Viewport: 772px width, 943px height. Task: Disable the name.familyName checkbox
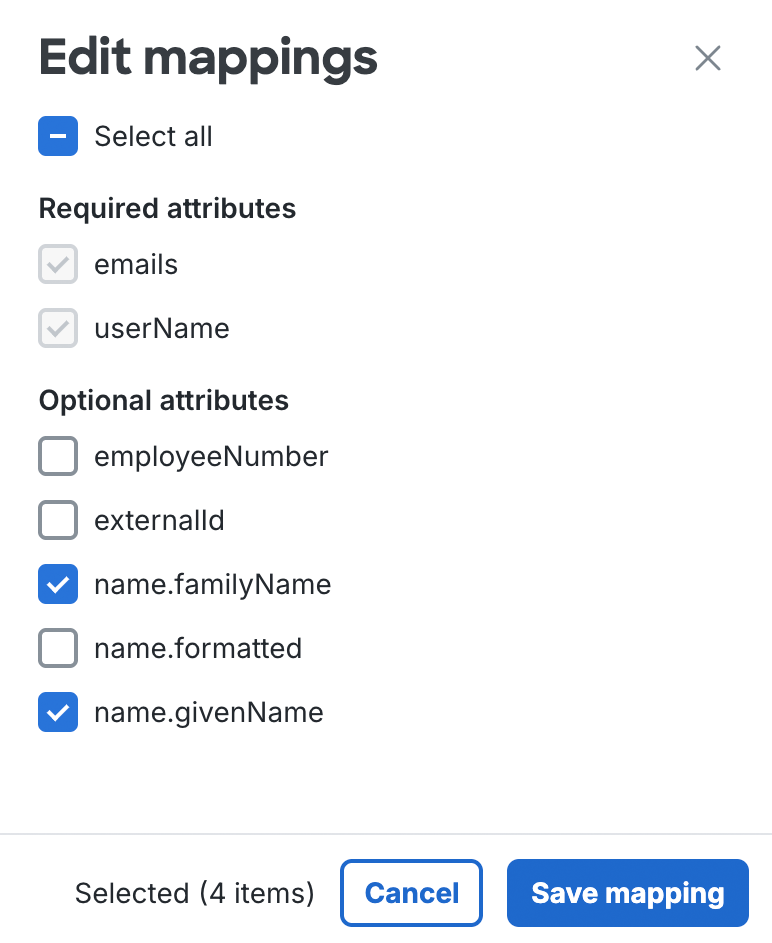tap(58, 584)
